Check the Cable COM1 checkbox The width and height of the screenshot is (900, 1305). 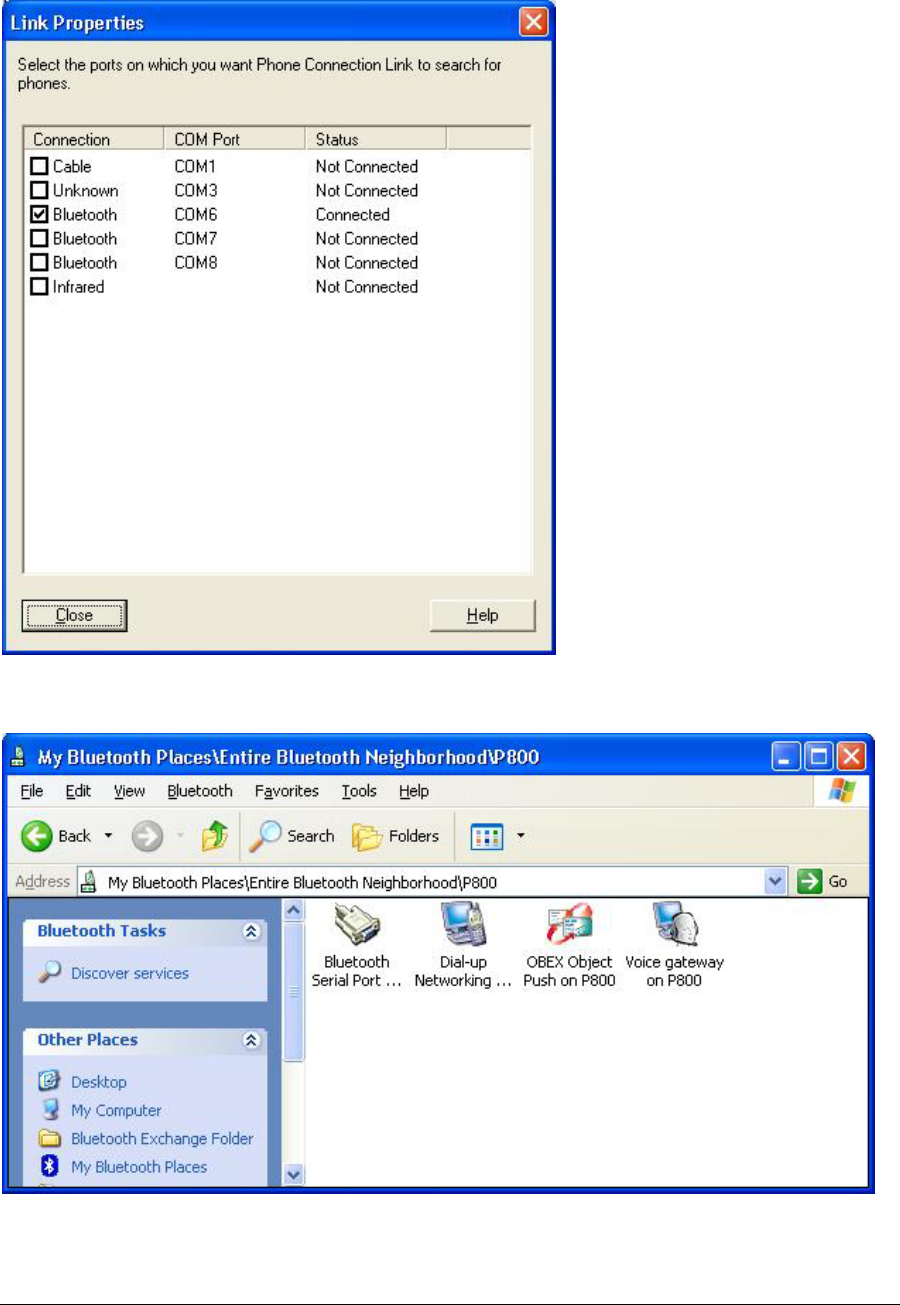click(38, 167)
